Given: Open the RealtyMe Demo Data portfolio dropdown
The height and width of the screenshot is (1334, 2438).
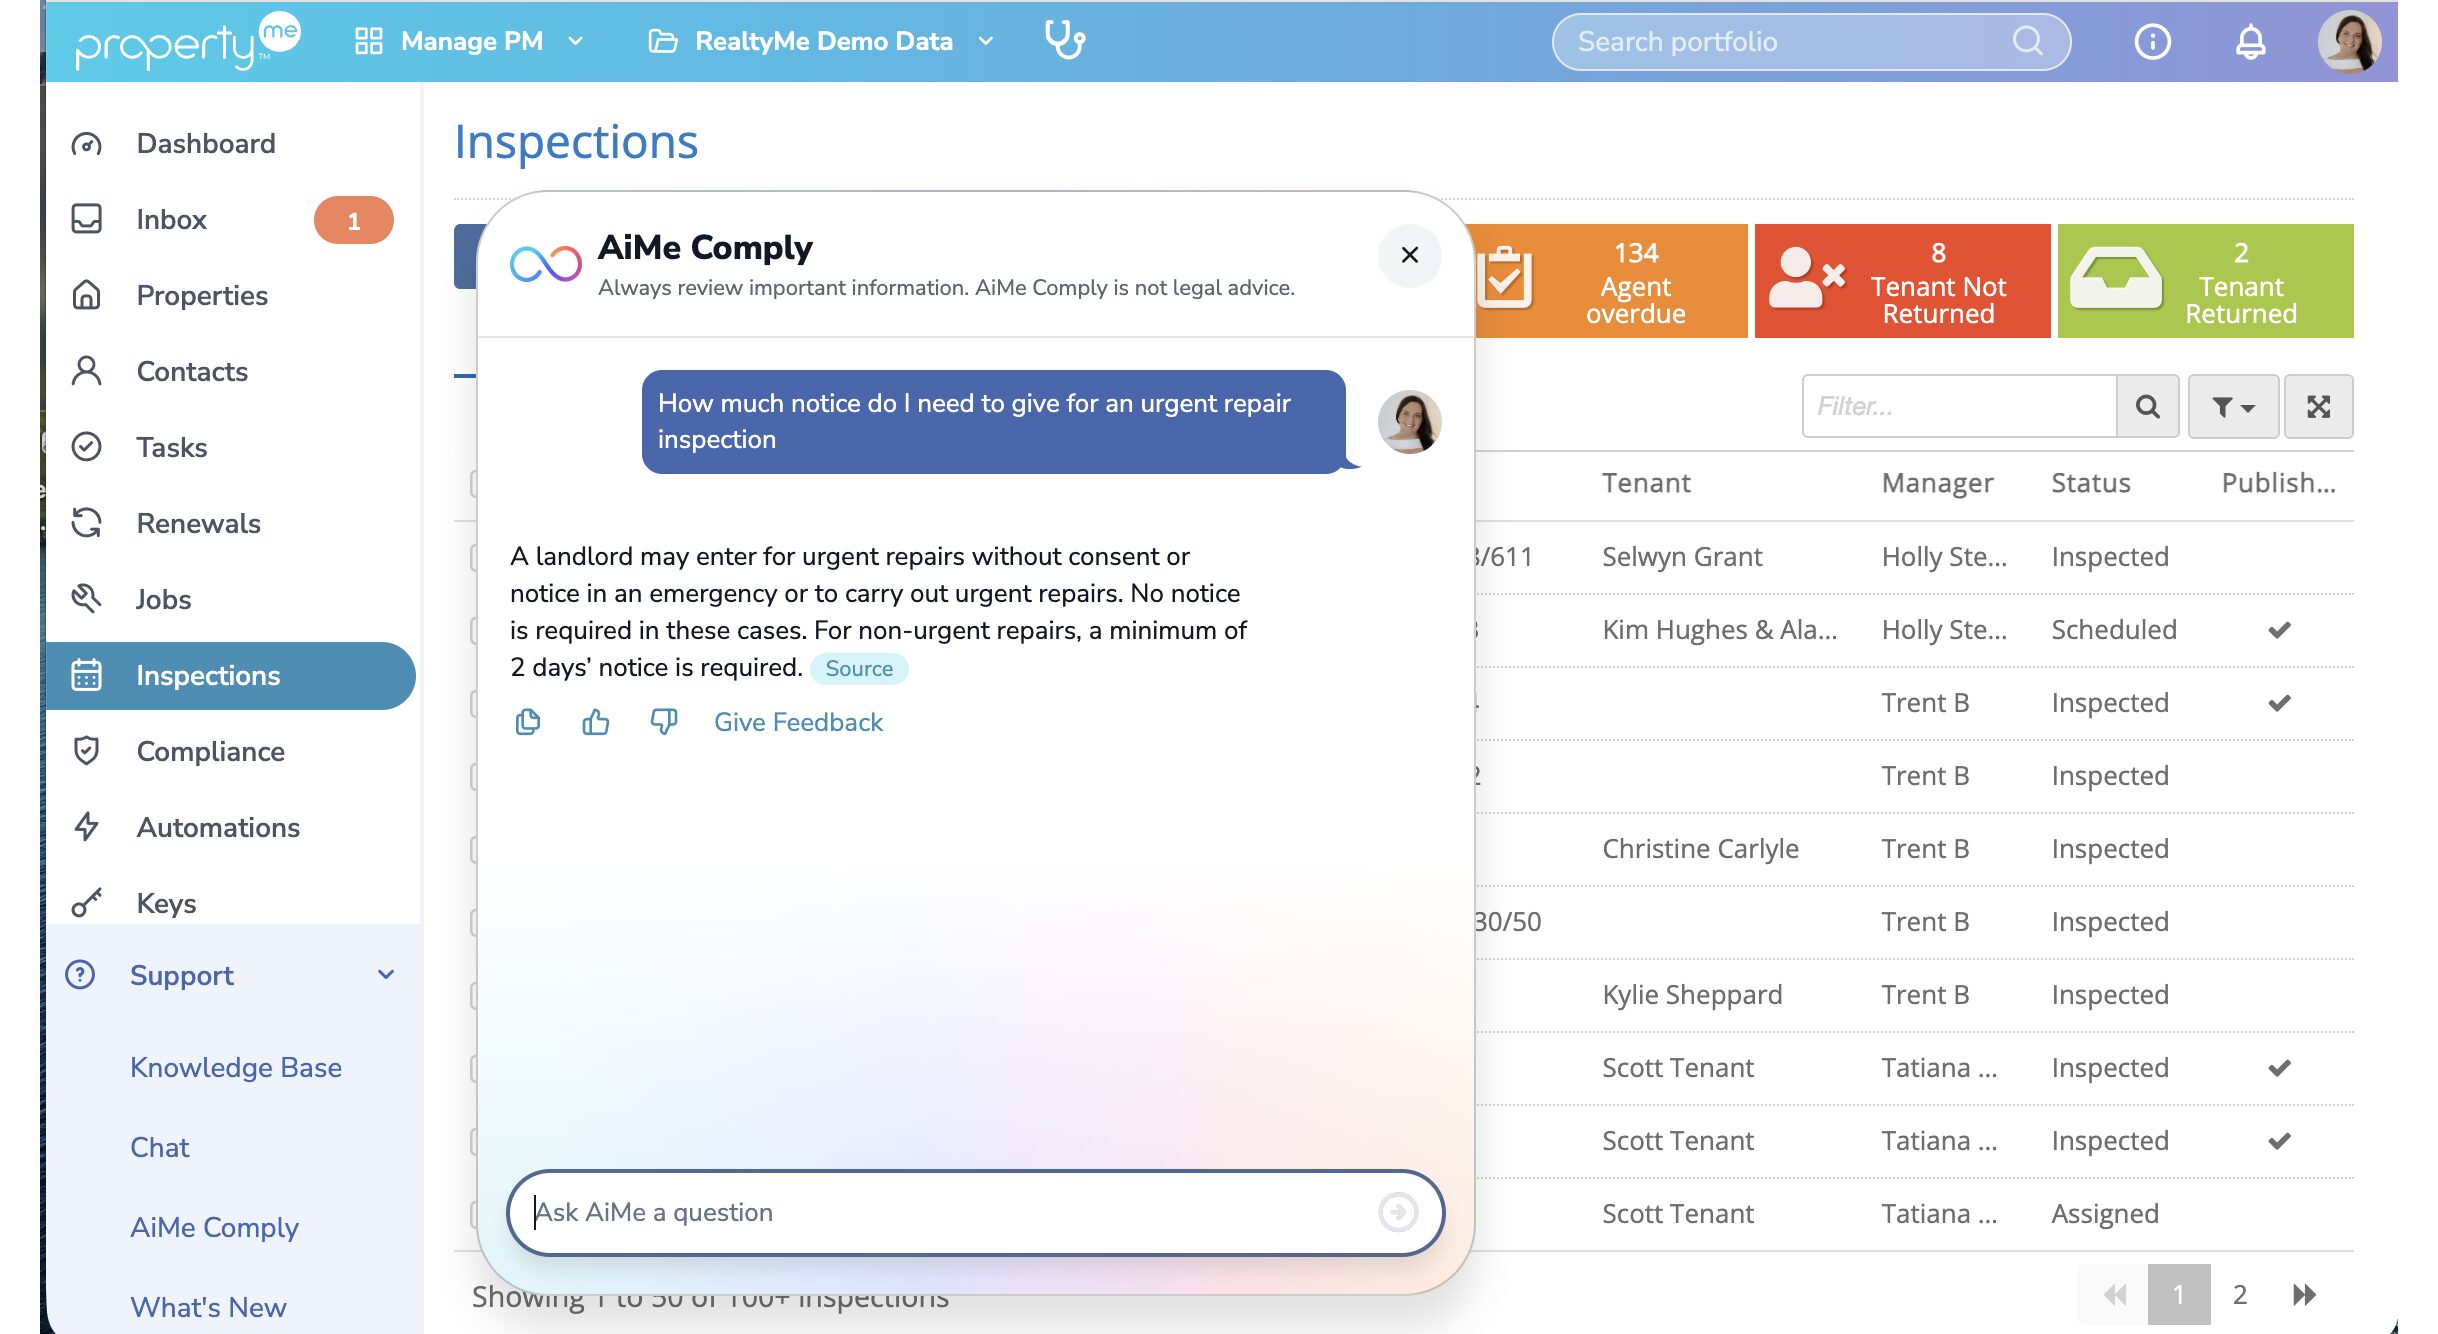Looking at the screenshot, I should click(821, 41).
